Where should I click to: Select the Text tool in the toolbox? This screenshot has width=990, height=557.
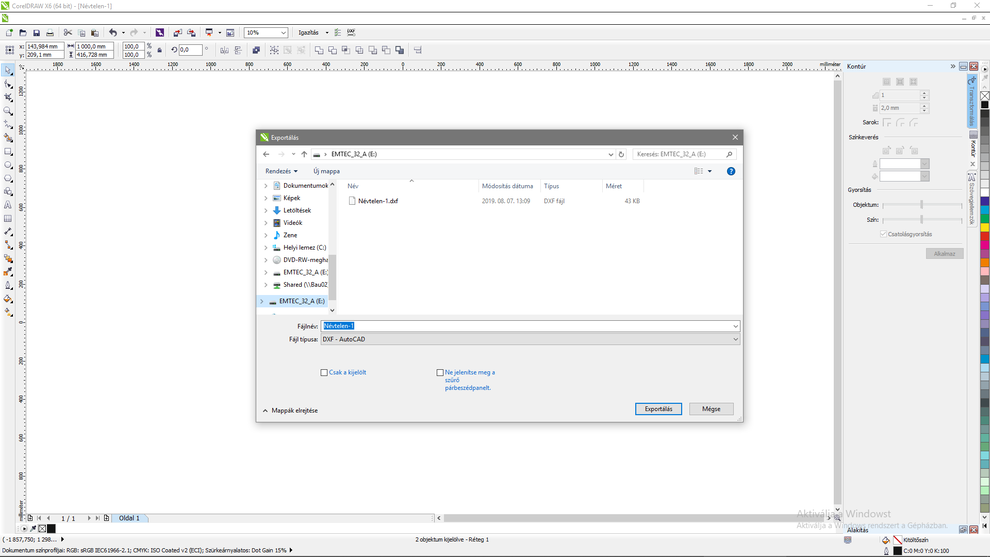click(9, 205)
